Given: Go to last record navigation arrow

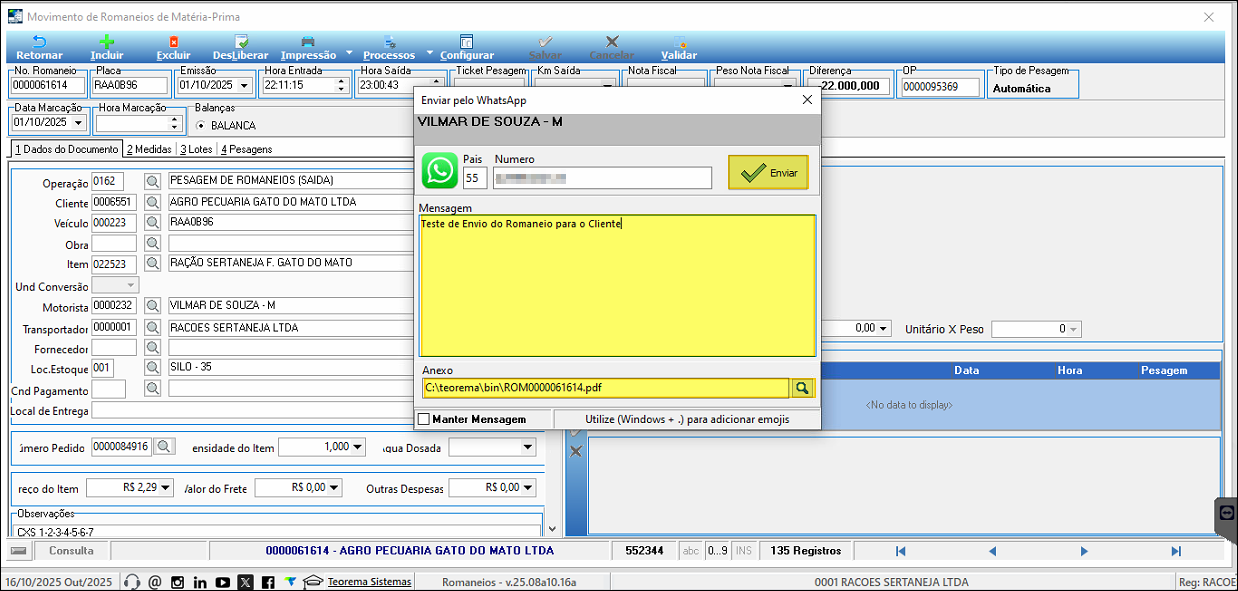Looking at the screenshot, I should click(x=1176, y=551).
